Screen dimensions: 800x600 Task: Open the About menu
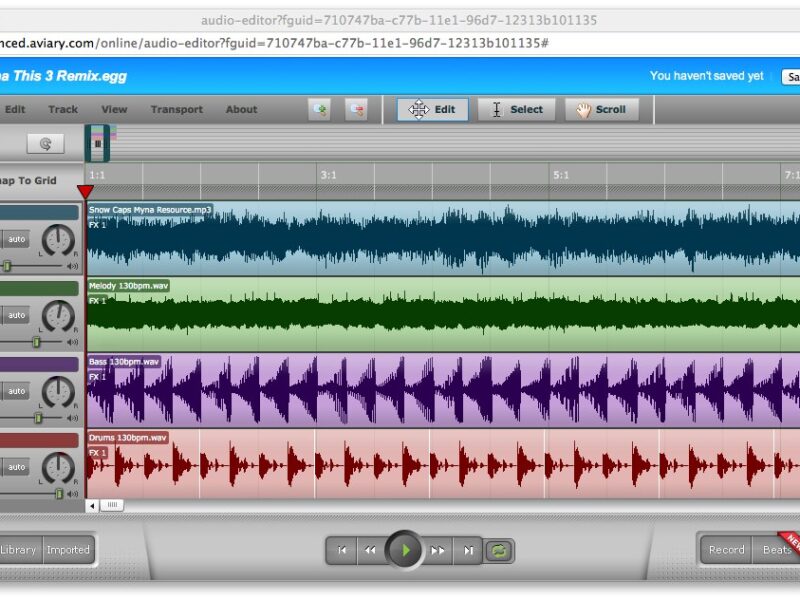(241, 110)
